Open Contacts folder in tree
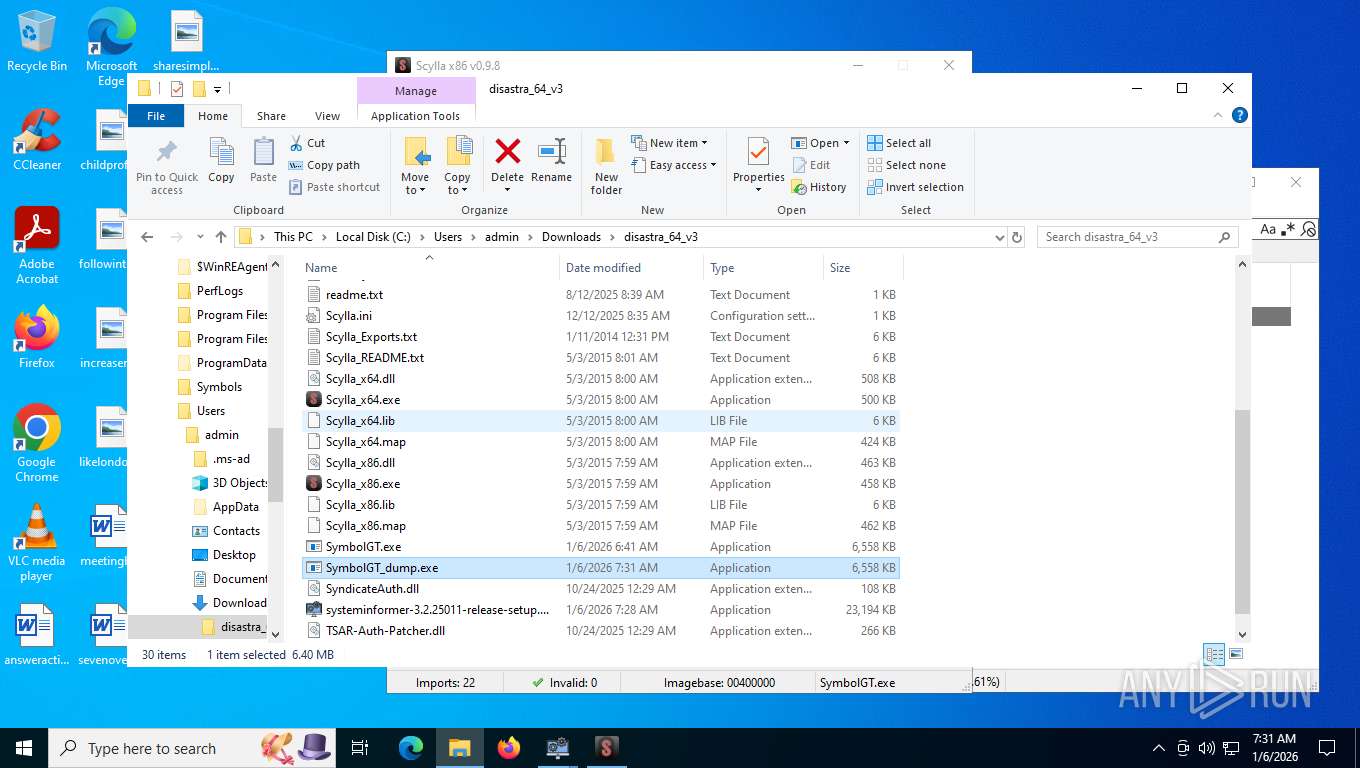1360x768 pixels. (236, 531)
